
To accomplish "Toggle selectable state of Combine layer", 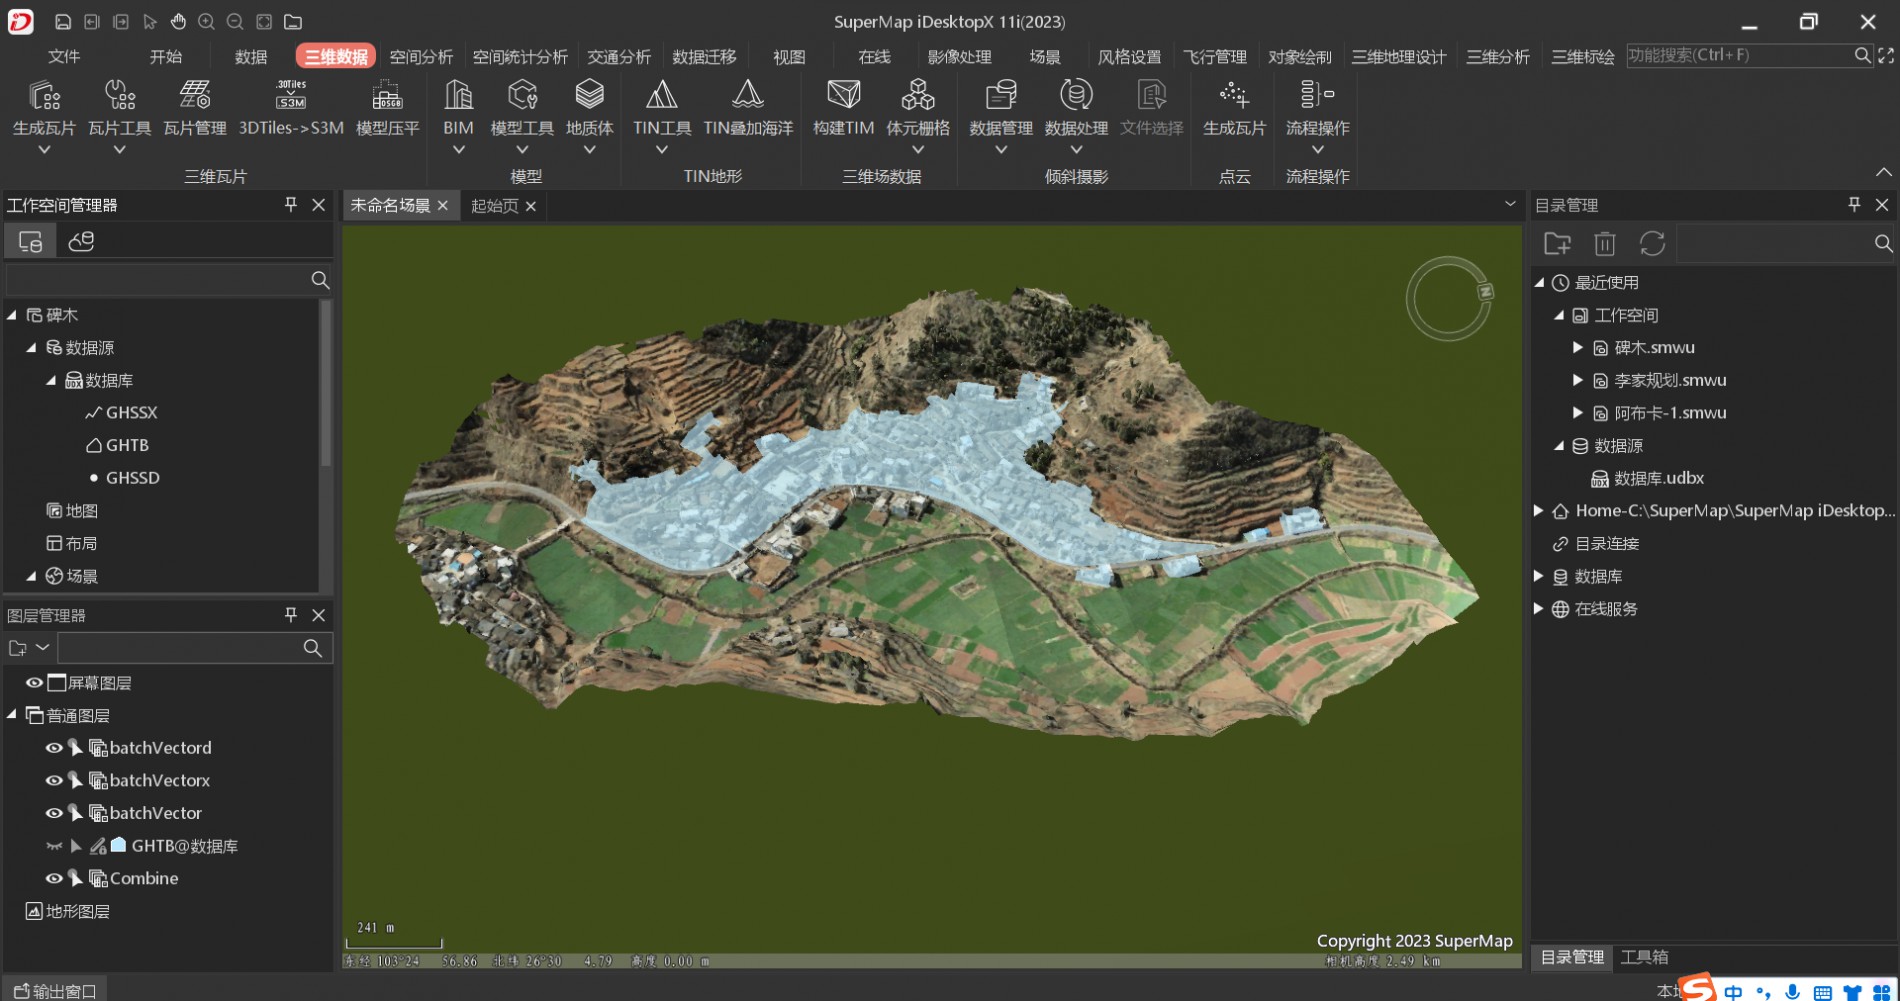I will point(76,878).
